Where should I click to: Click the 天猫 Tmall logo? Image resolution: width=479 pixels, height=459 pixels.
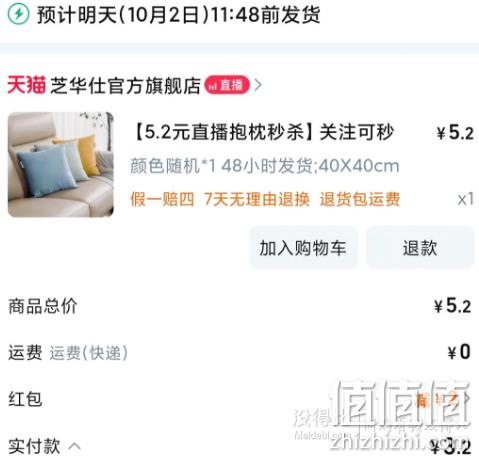coord(27,85)
